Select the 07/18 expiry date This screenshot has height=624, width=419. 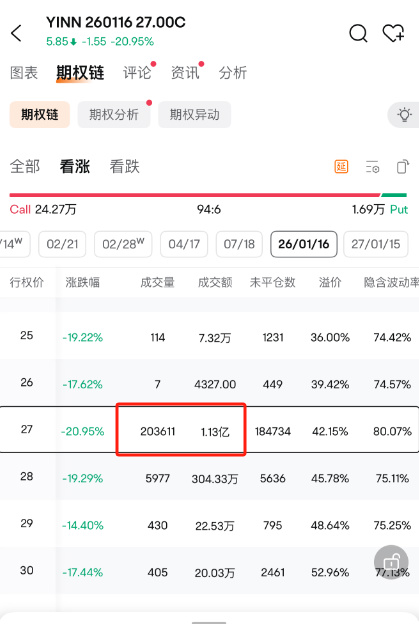pyautogui.click(x=239, y=244)
